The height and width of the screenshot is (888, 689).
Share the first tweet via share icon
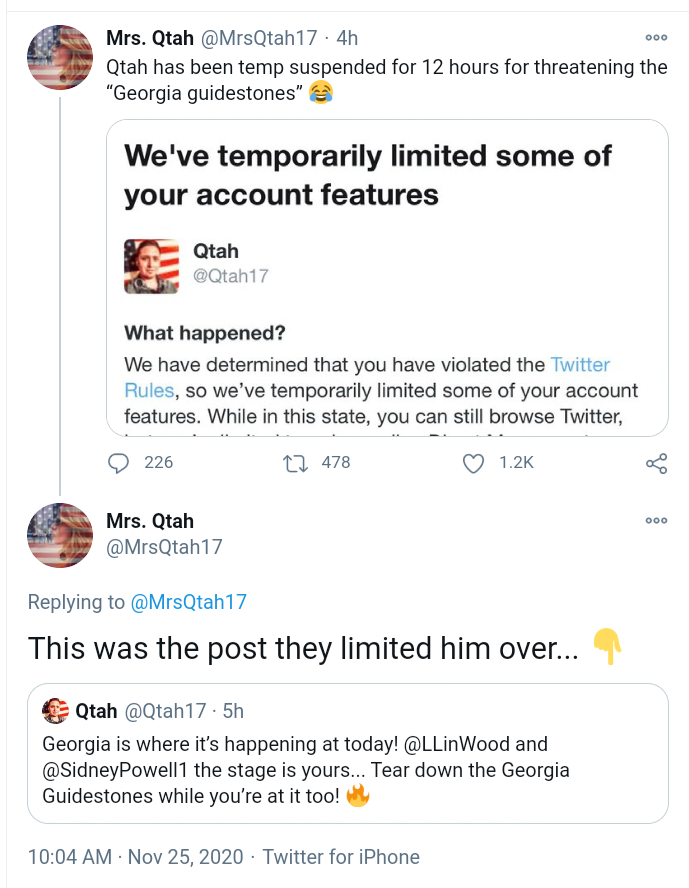tap(657, 463)
